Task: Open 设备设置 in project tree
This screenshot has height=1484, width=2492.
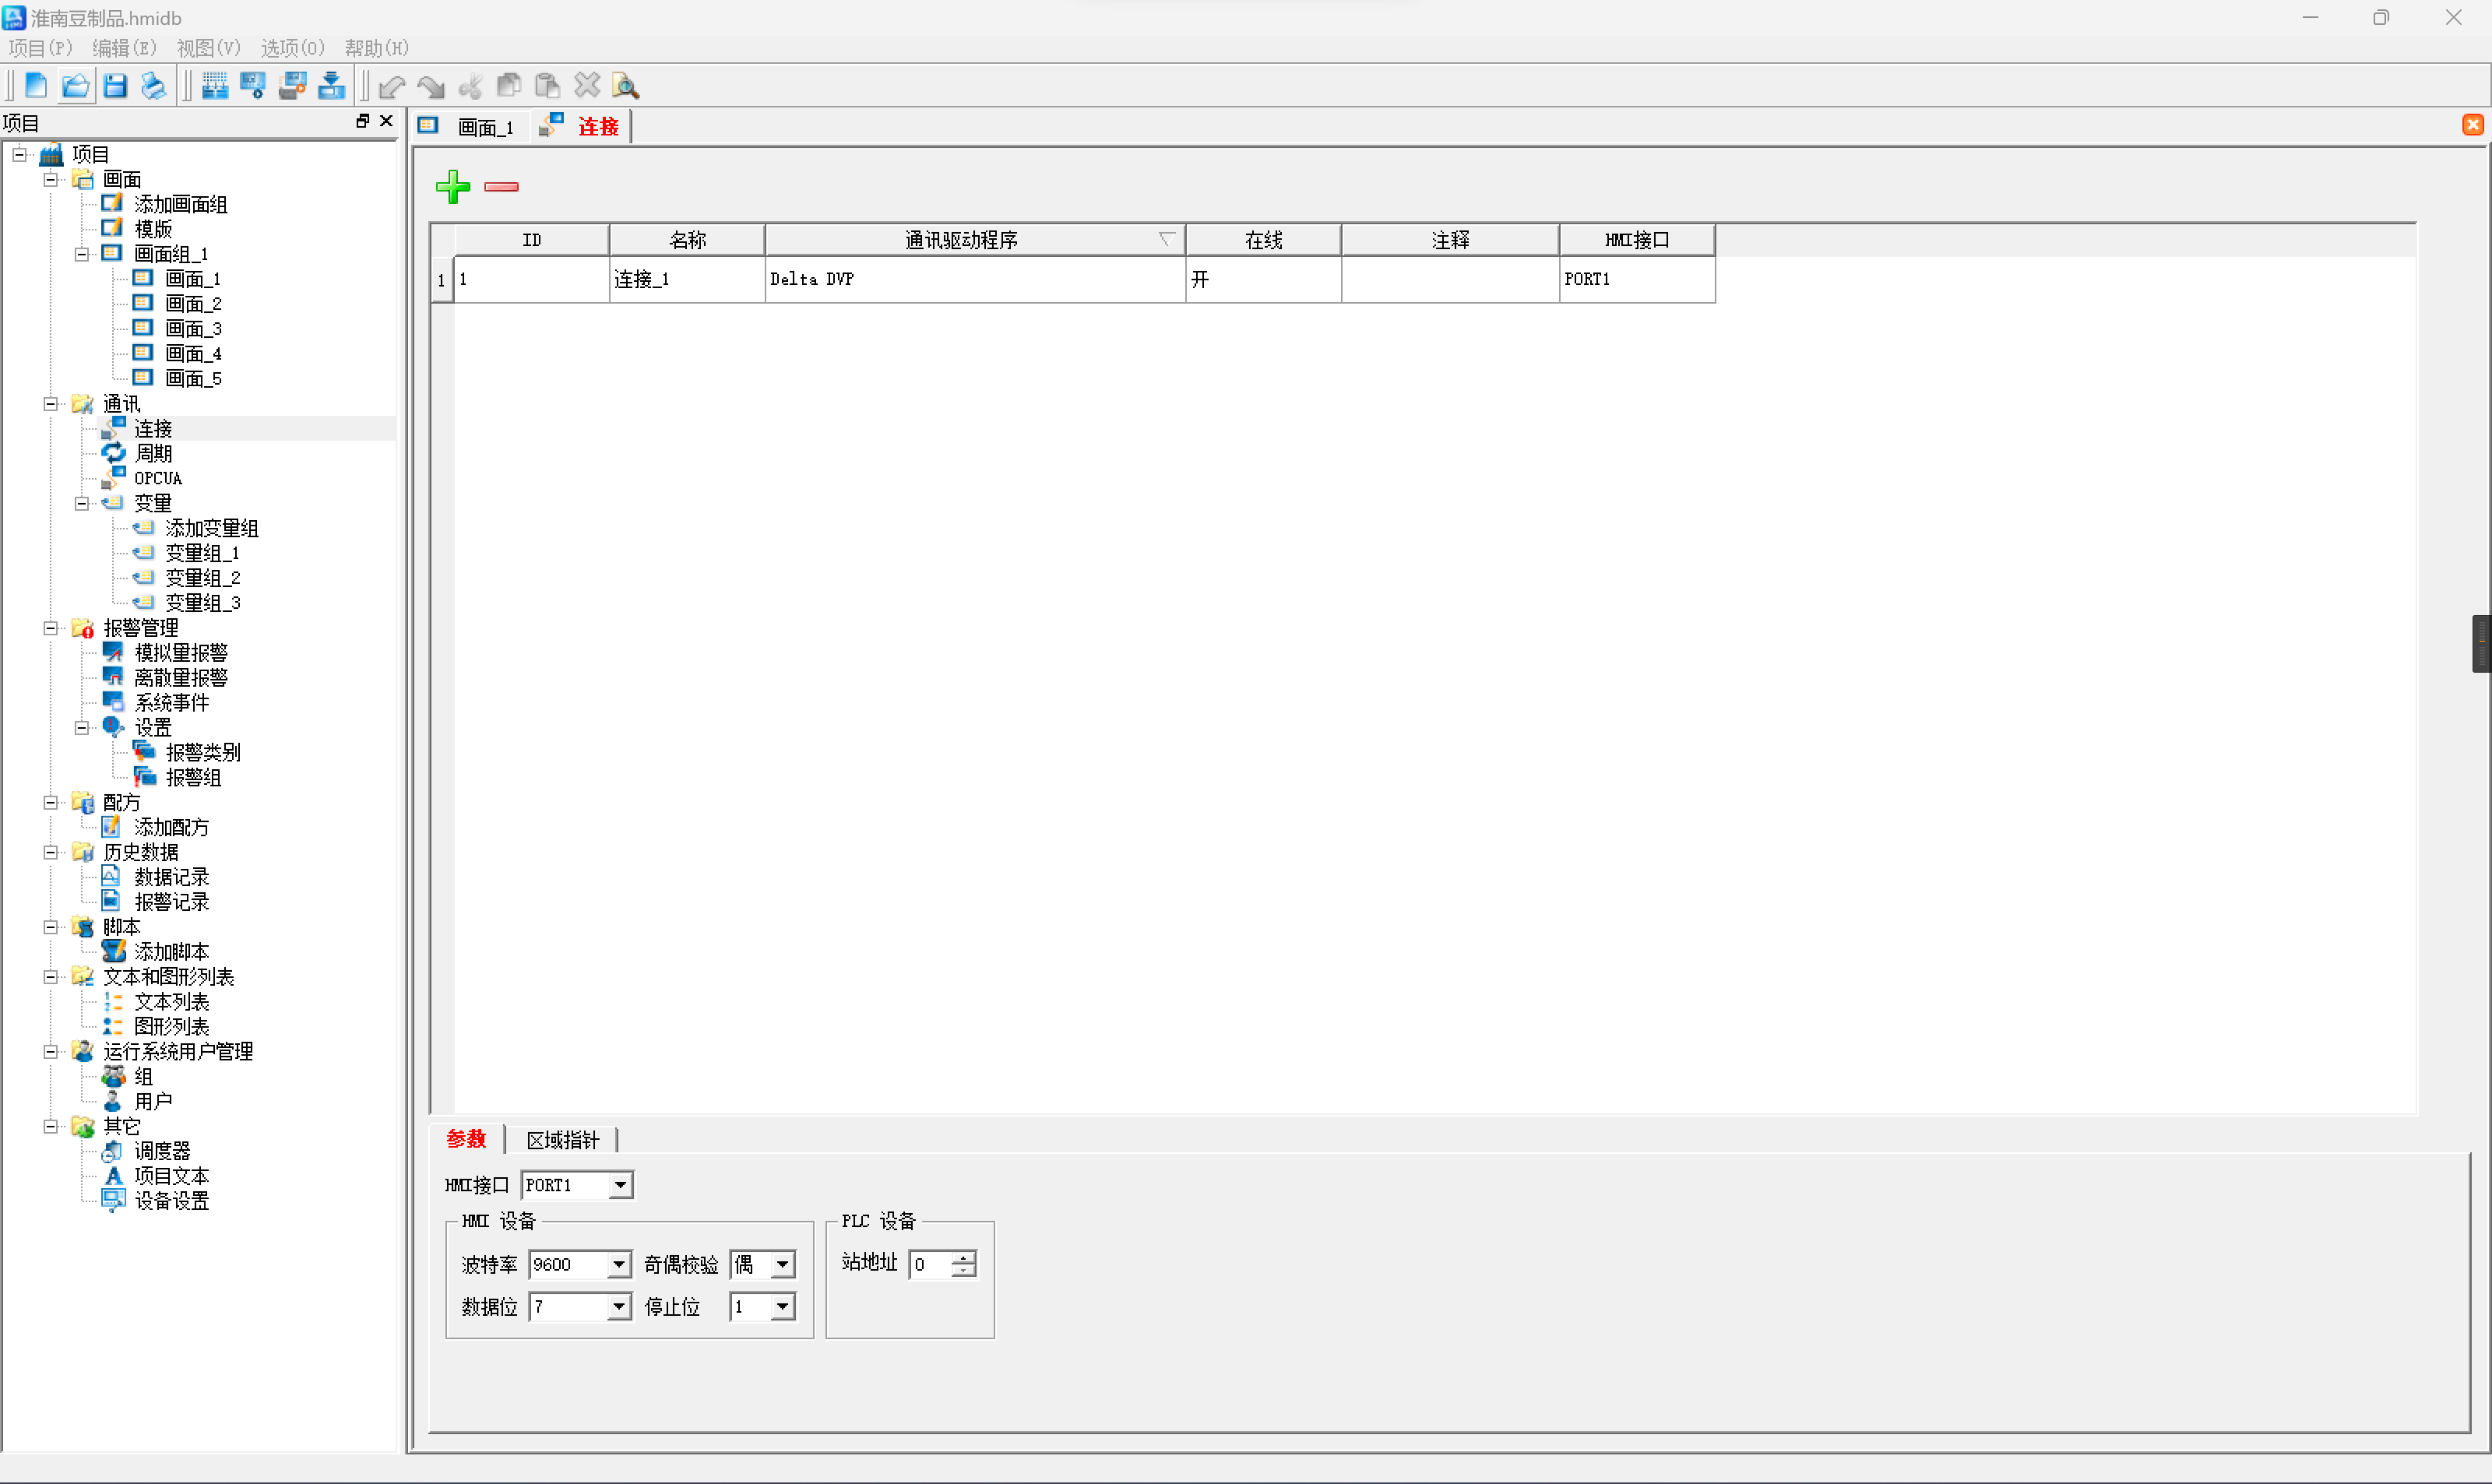Action: click(172, 1201)
